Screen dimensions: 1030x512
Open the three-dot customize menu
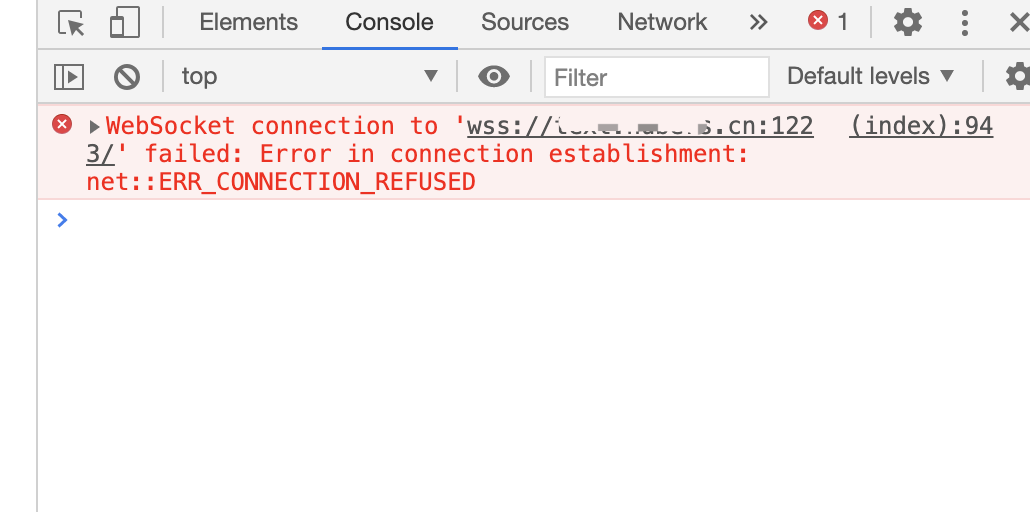(x=964, y=23)
